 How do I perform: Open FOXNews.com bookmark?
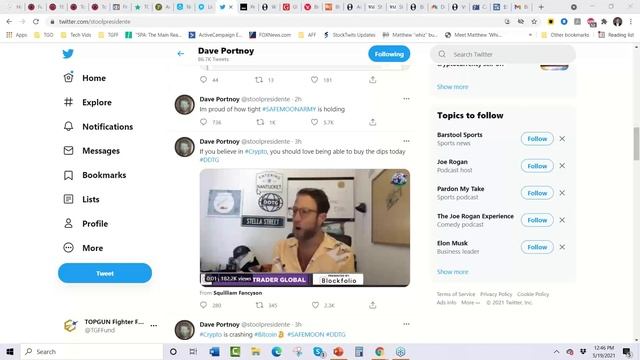point(270,35)
